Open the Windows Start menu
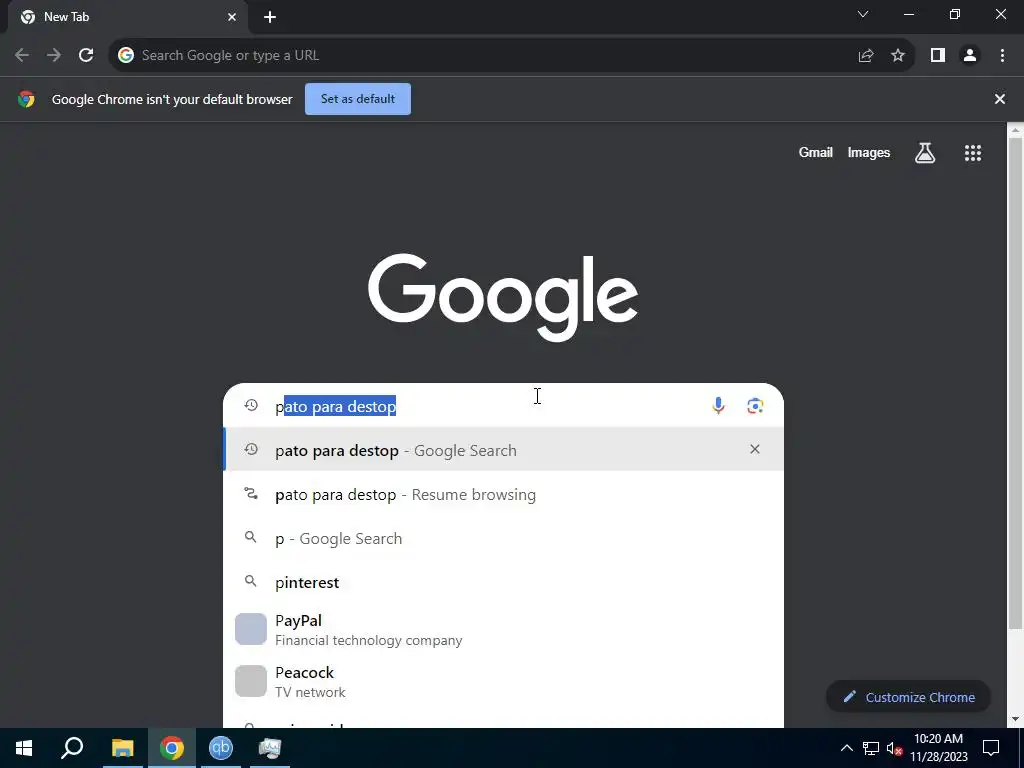1024x768 pixels. pos(24,748)
